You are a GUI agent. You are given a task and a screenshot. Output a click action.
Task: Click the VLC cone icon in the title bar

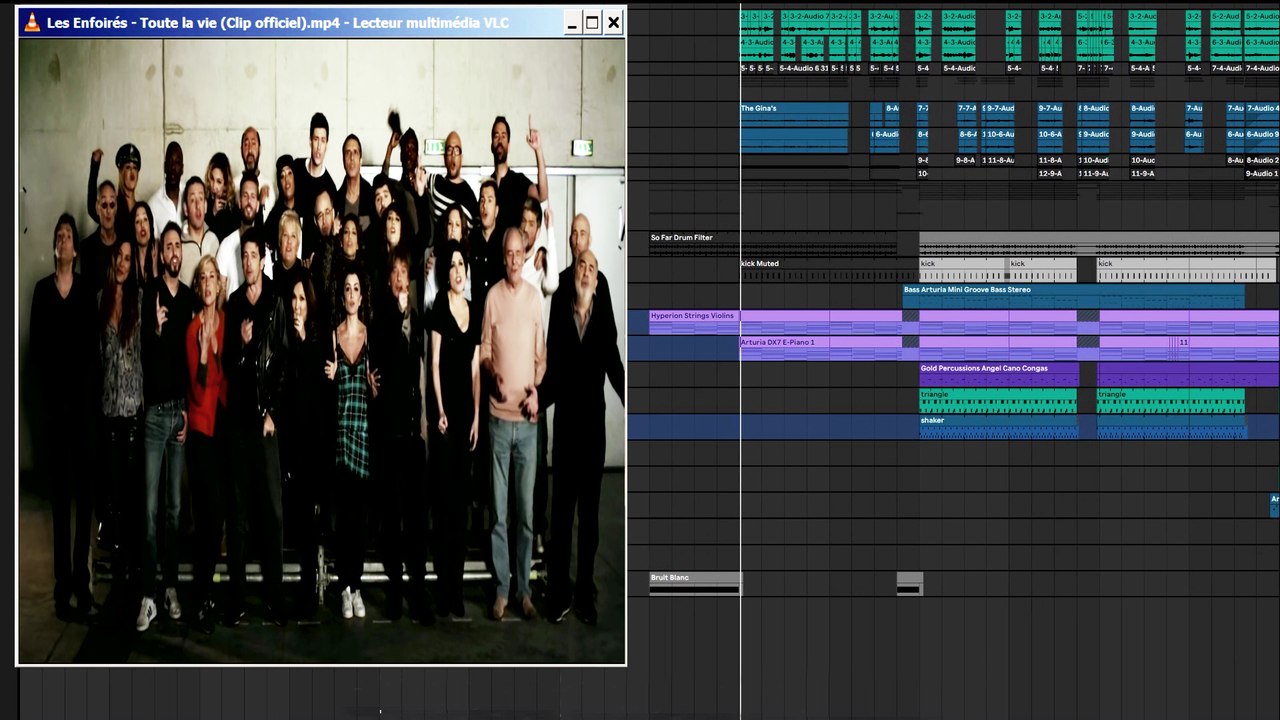click(x=32, y=22)
